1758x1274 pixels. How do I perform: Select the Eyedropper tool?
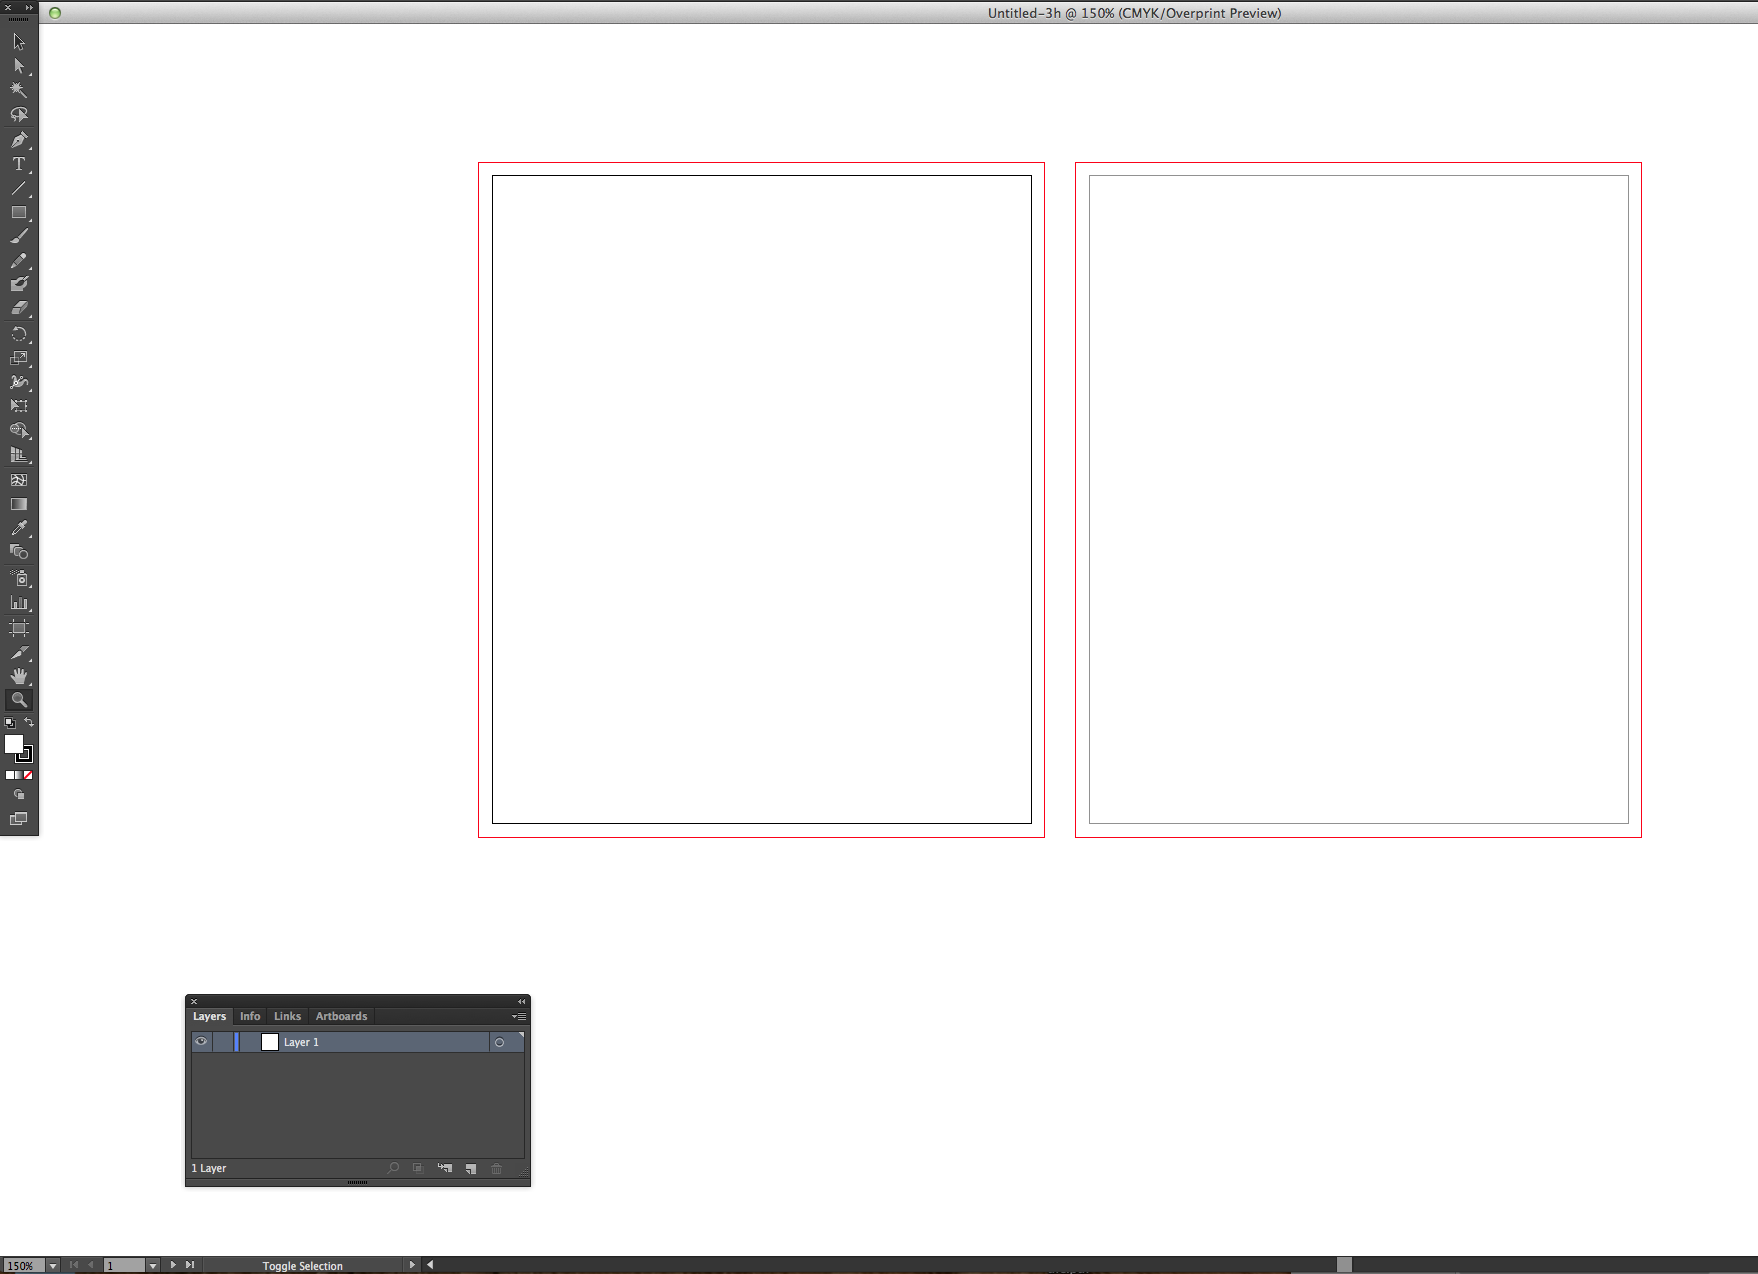pyautogui.click(x=19, y=528)
